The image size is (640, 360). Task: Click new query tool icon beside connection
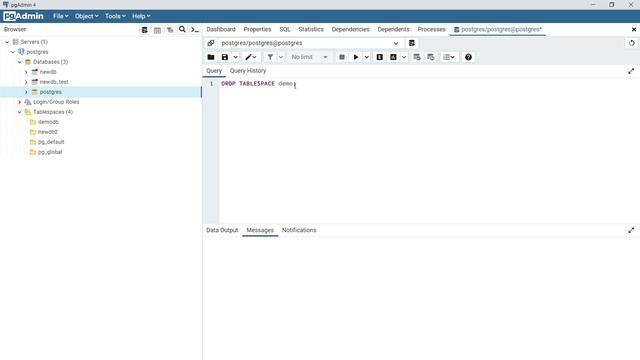(x=412, y=43)
